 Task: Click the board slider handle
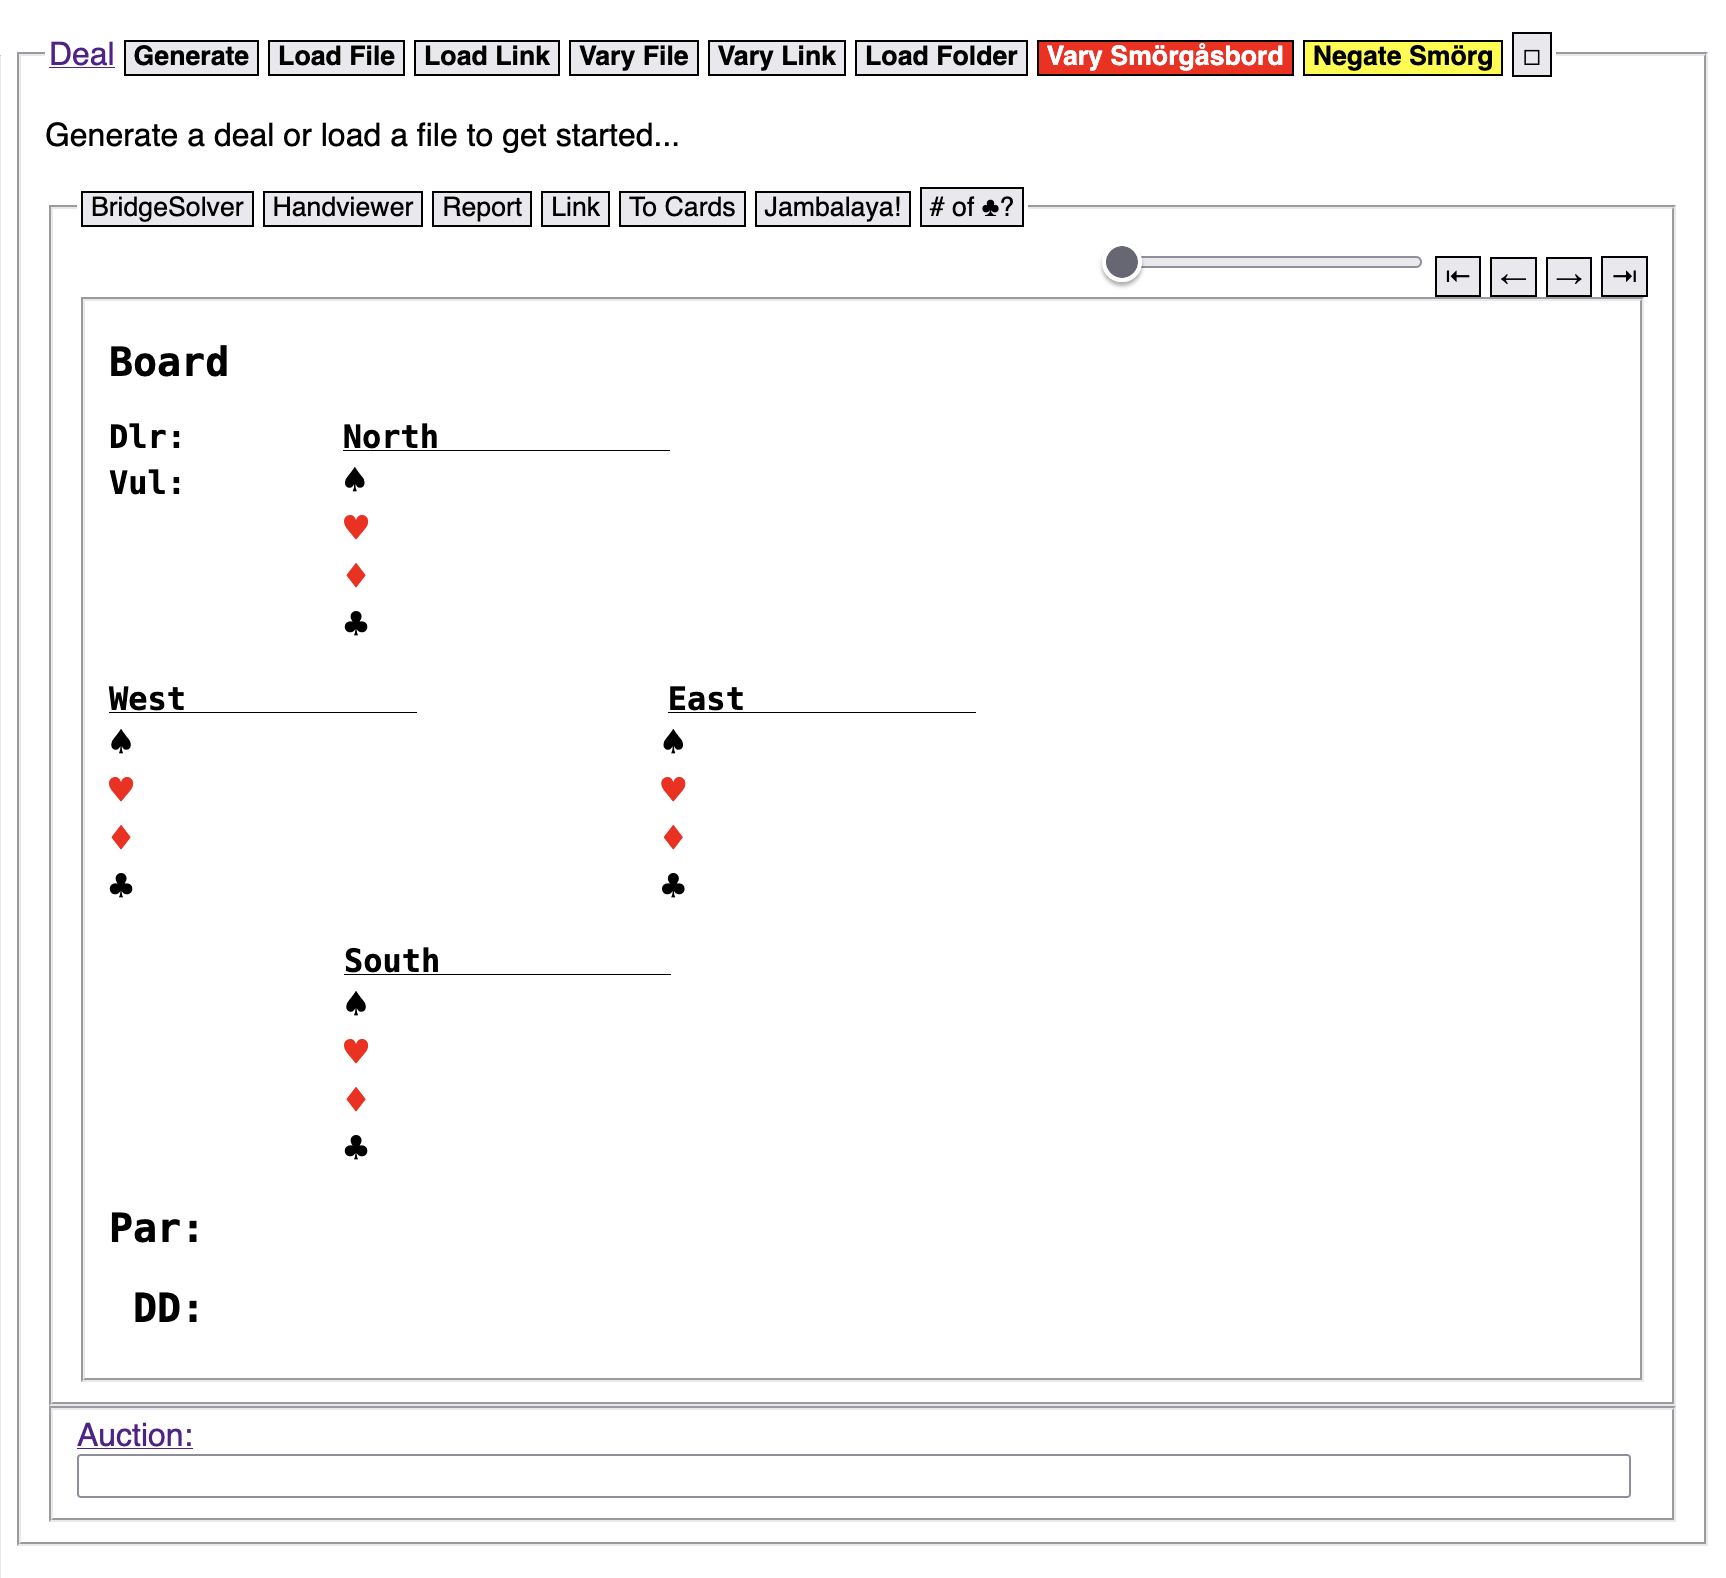pyautogui.click(x=1122, y=263)
